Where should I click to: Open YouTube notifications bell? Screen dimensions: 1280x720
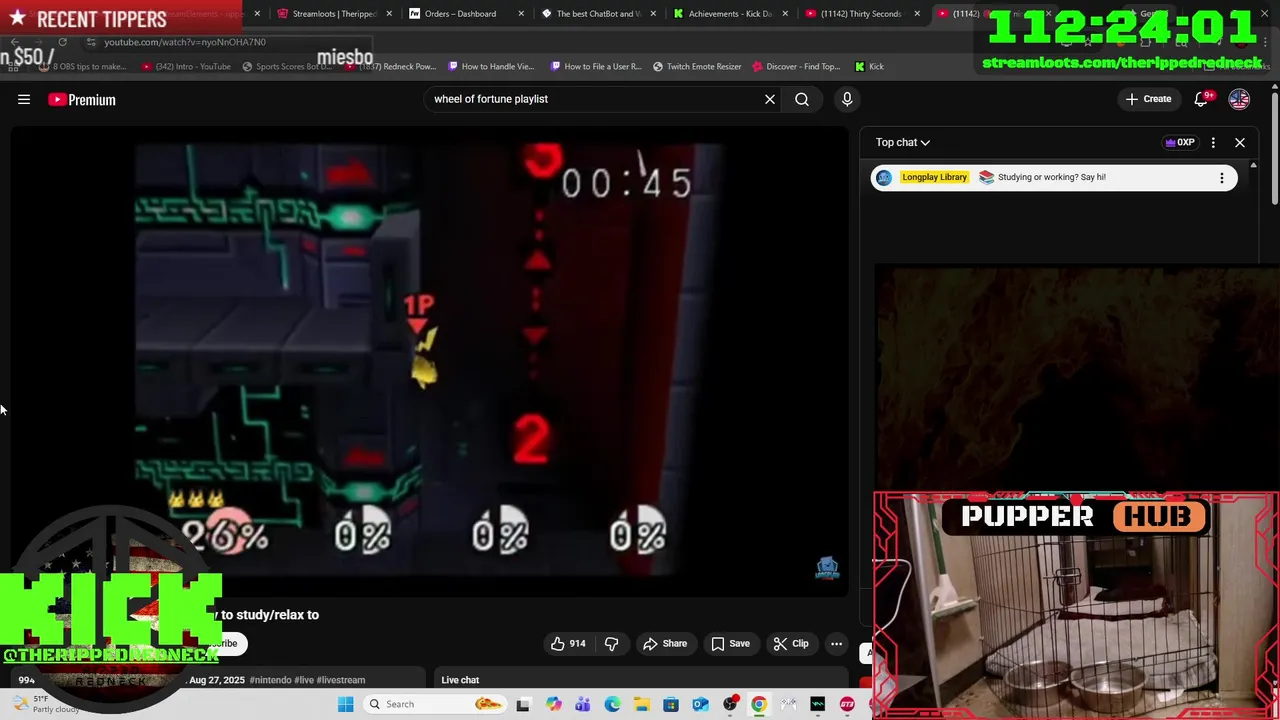[x=1203, y=99]
